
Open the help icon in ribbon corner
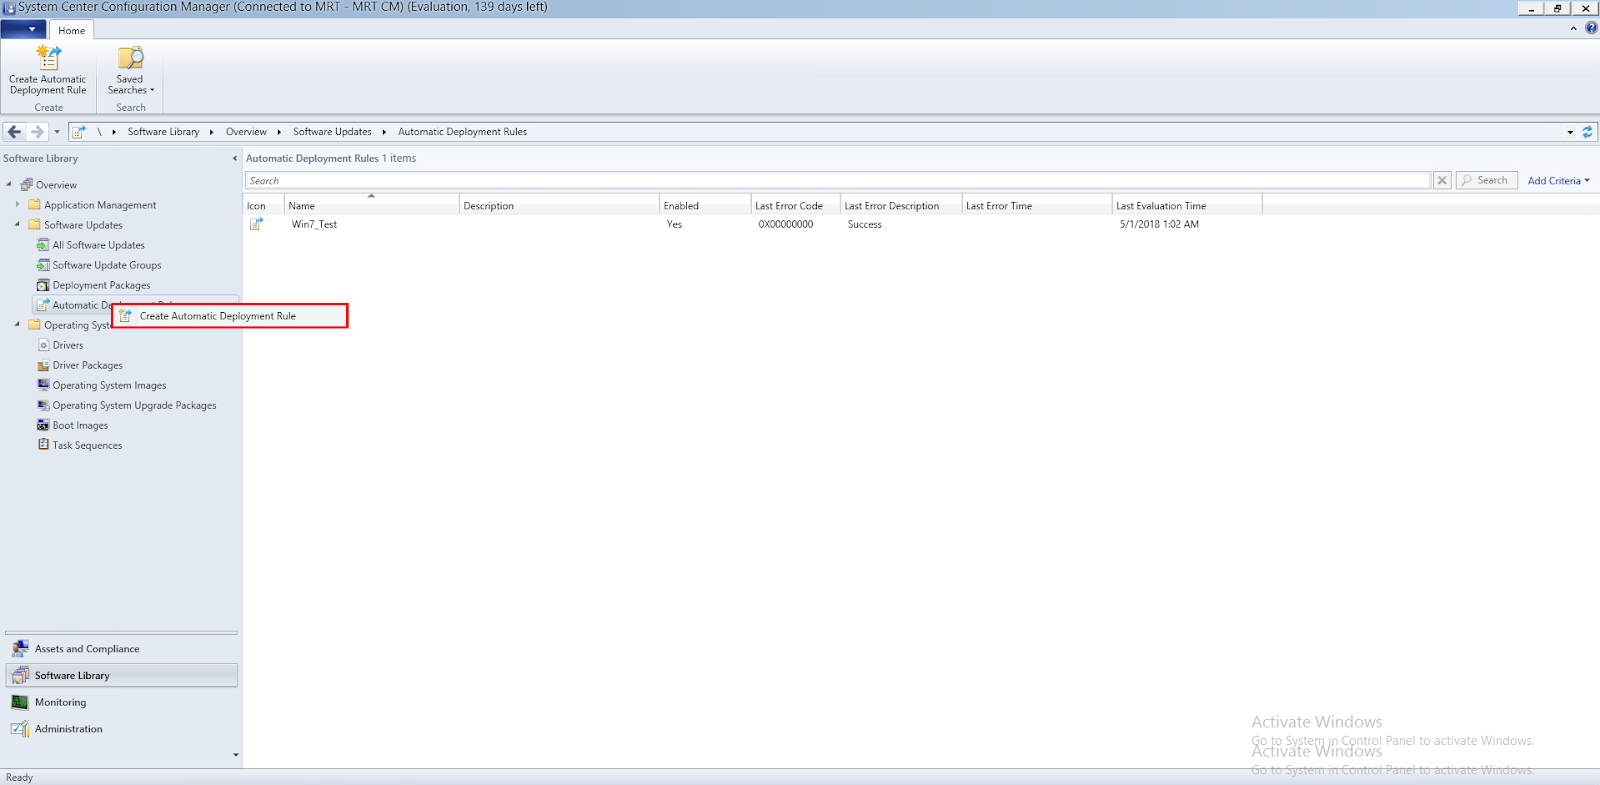point(1591,28)
